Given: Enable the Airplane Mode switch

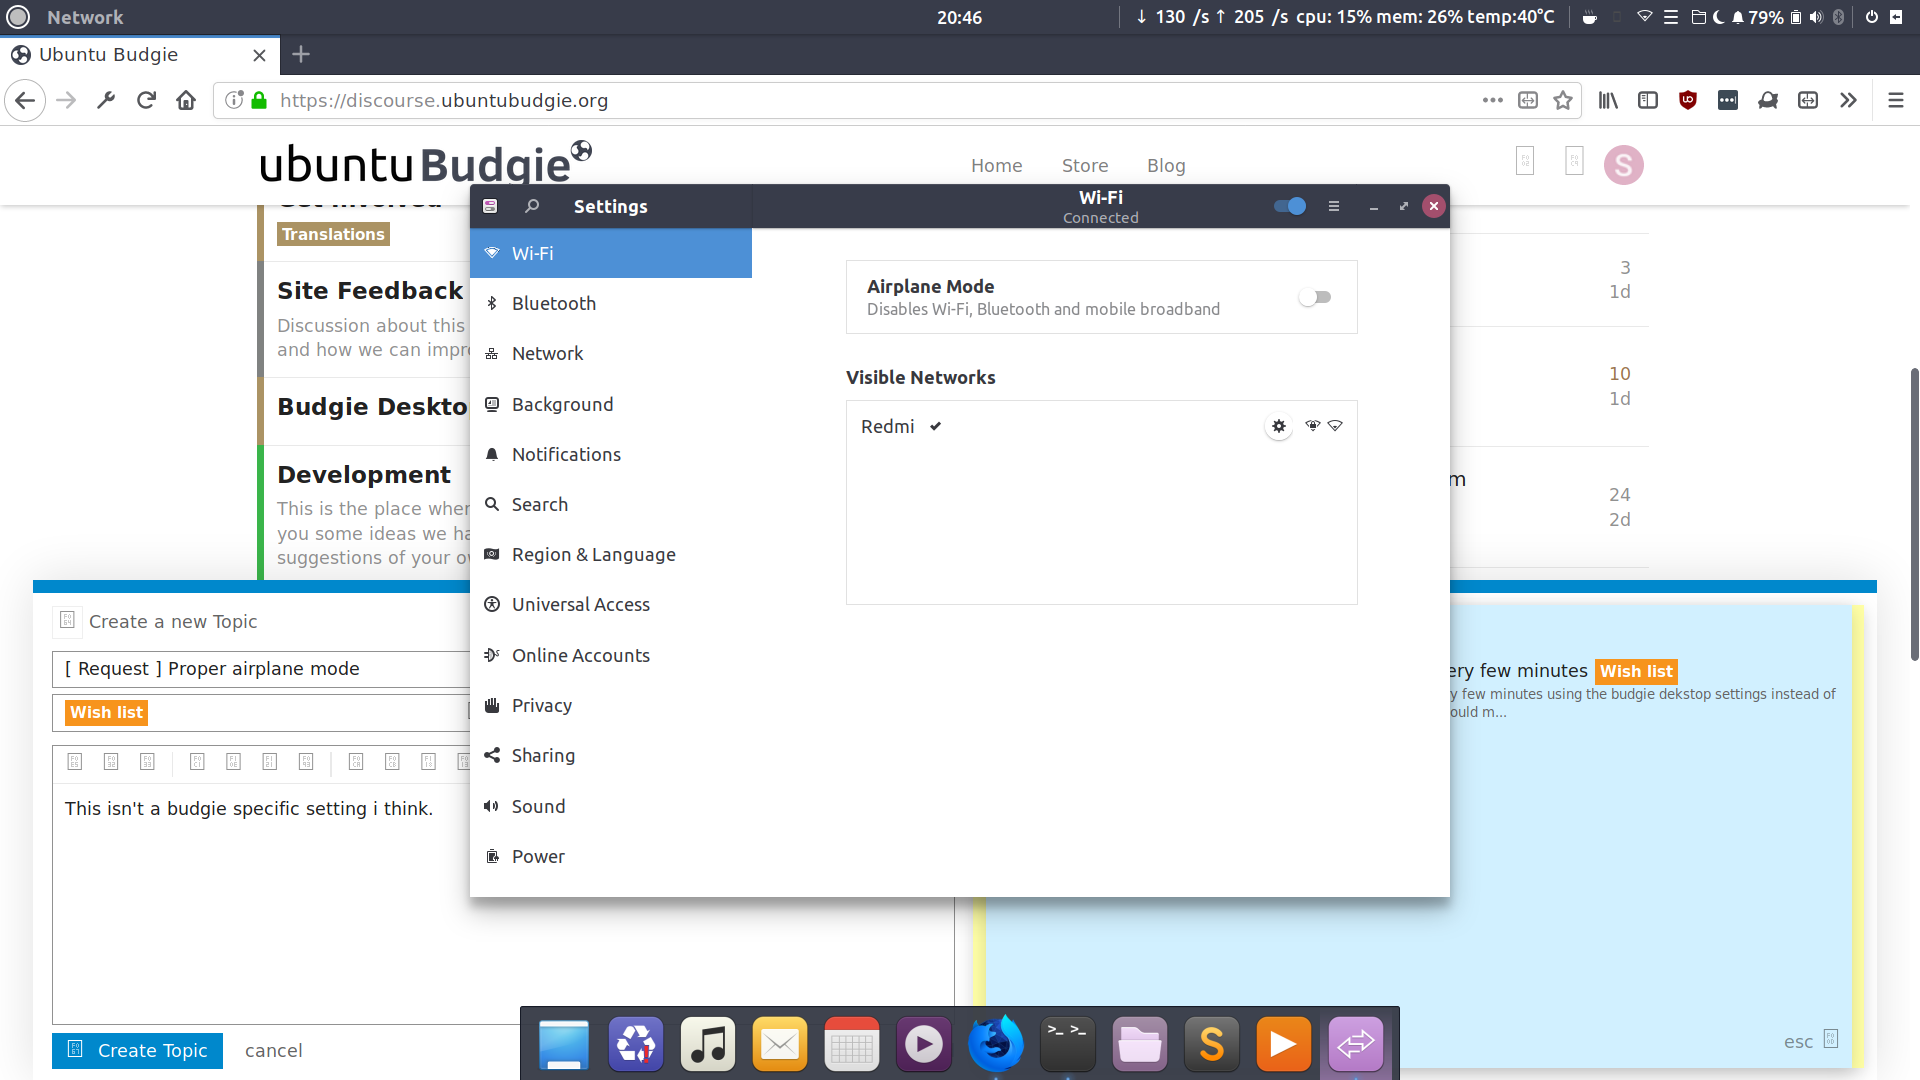Looking at the screenshot, I should pyautogui.click(x=1315, y=297).
